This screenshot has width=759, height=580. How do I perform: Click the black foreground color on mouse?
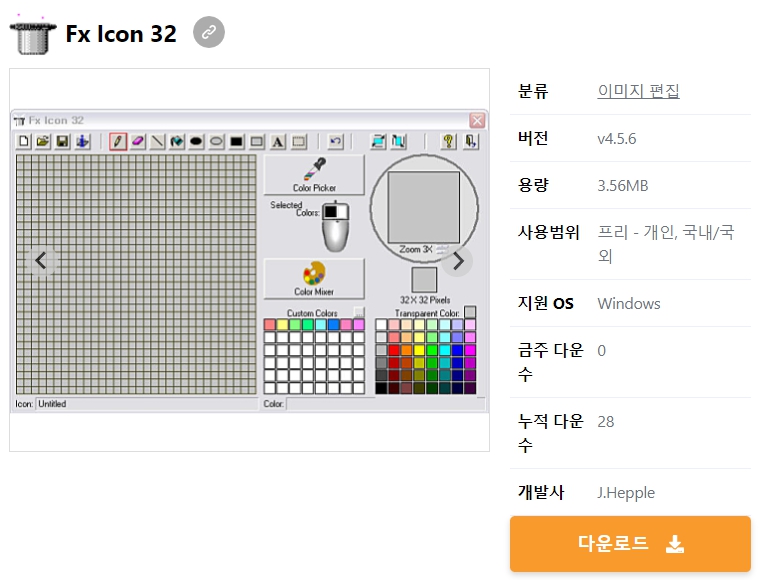click(331, 212)
